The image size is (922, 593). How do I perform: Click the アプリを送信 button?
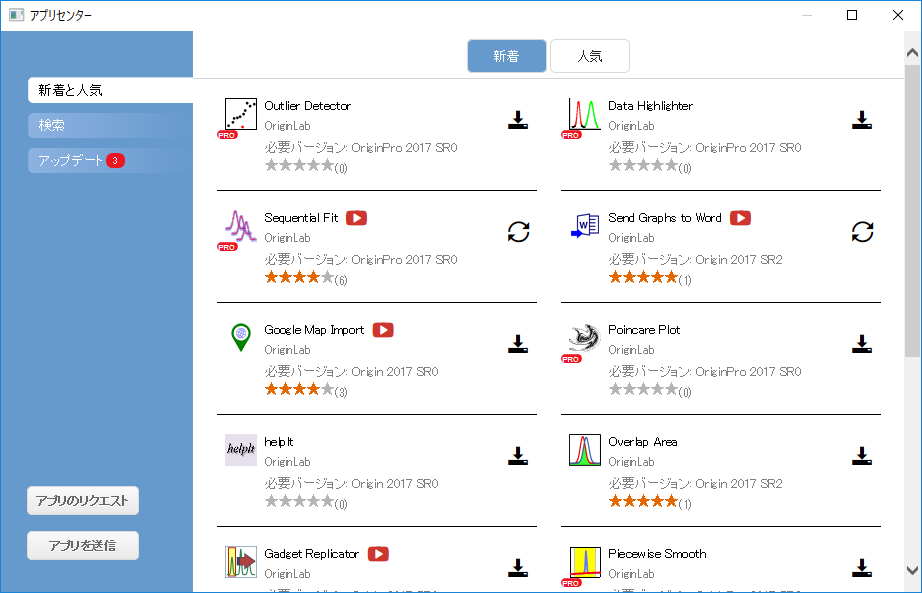[83, 546]
